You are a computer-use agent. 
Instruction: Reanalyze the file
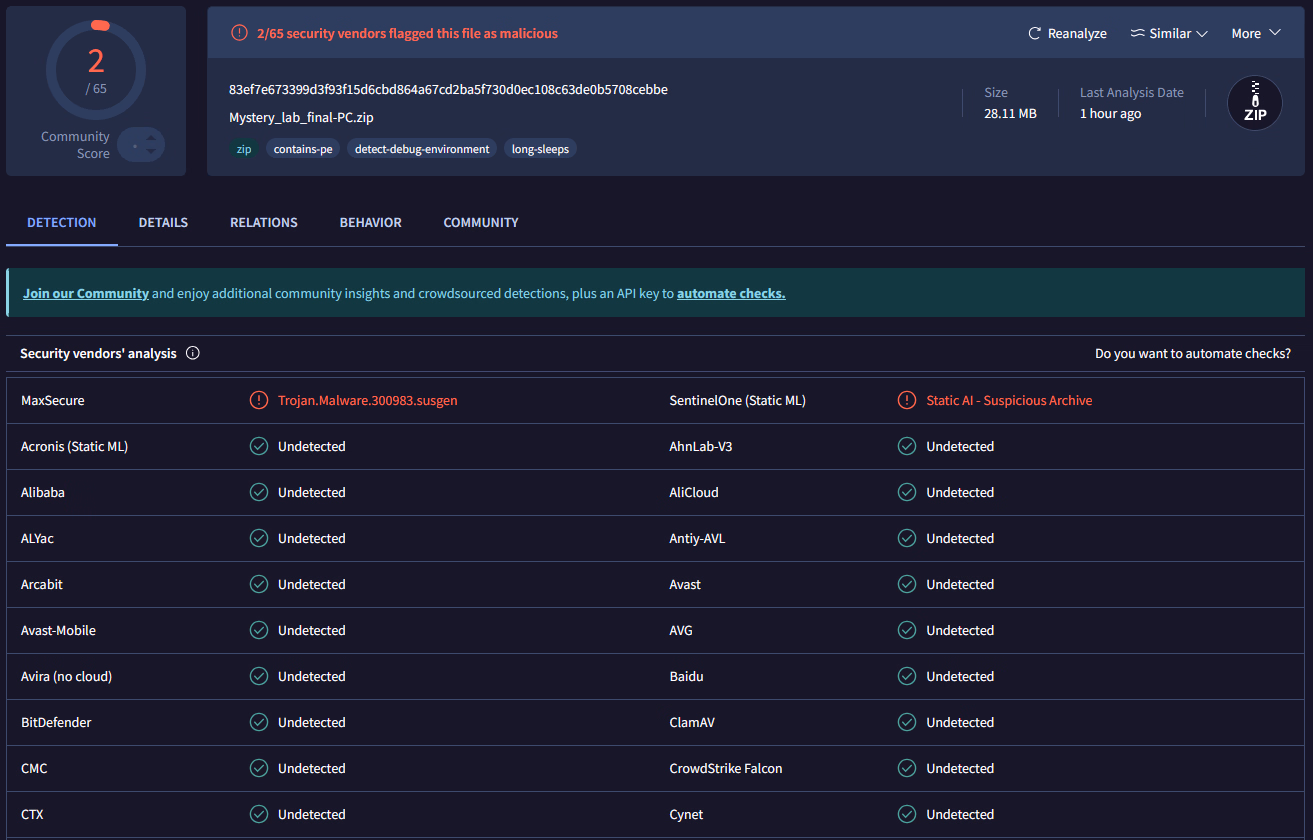click(1067, 33)
